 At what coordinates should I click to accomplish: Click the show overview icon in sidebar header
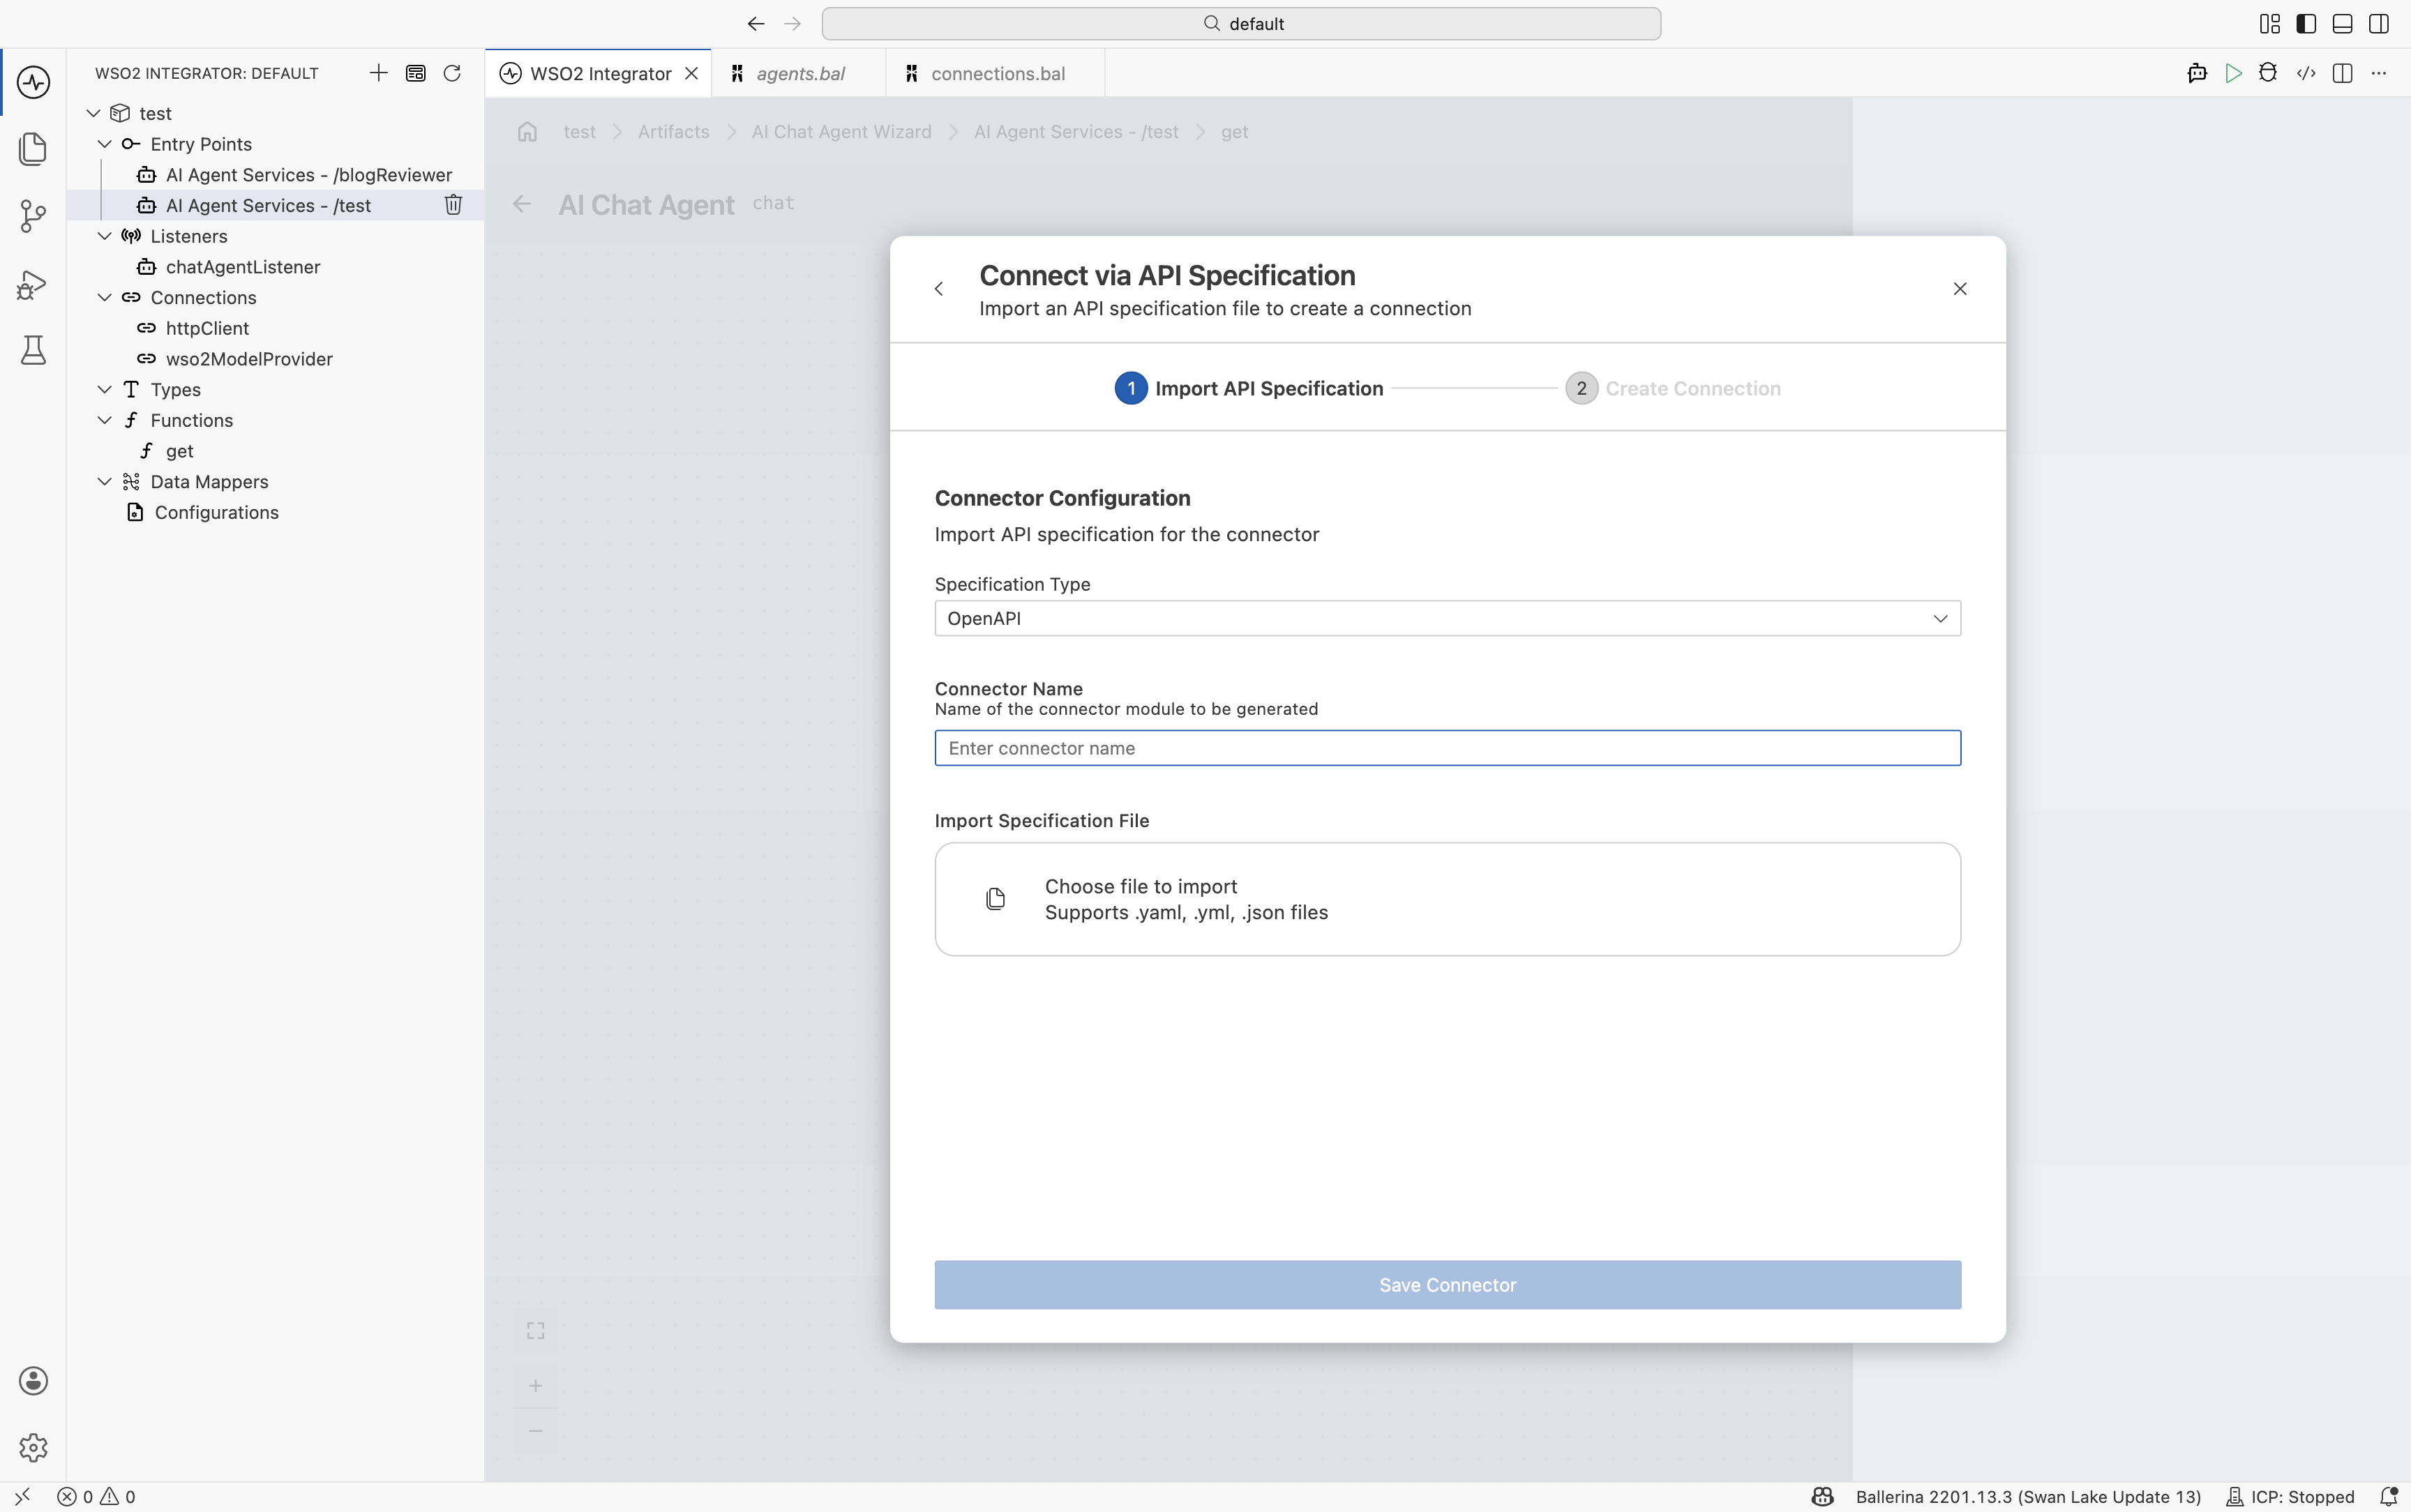(x=416, y=73)
